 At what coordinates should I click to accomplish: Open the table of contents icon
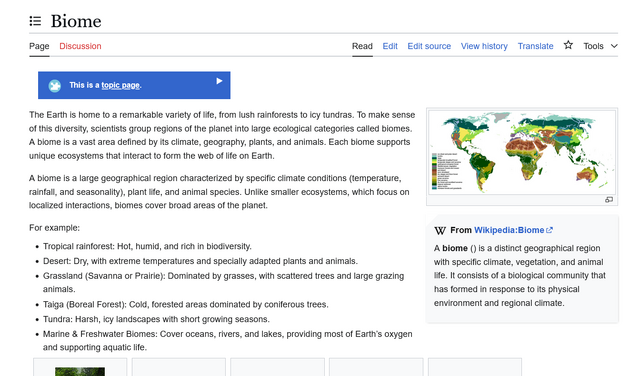click(x=35, y=21)
